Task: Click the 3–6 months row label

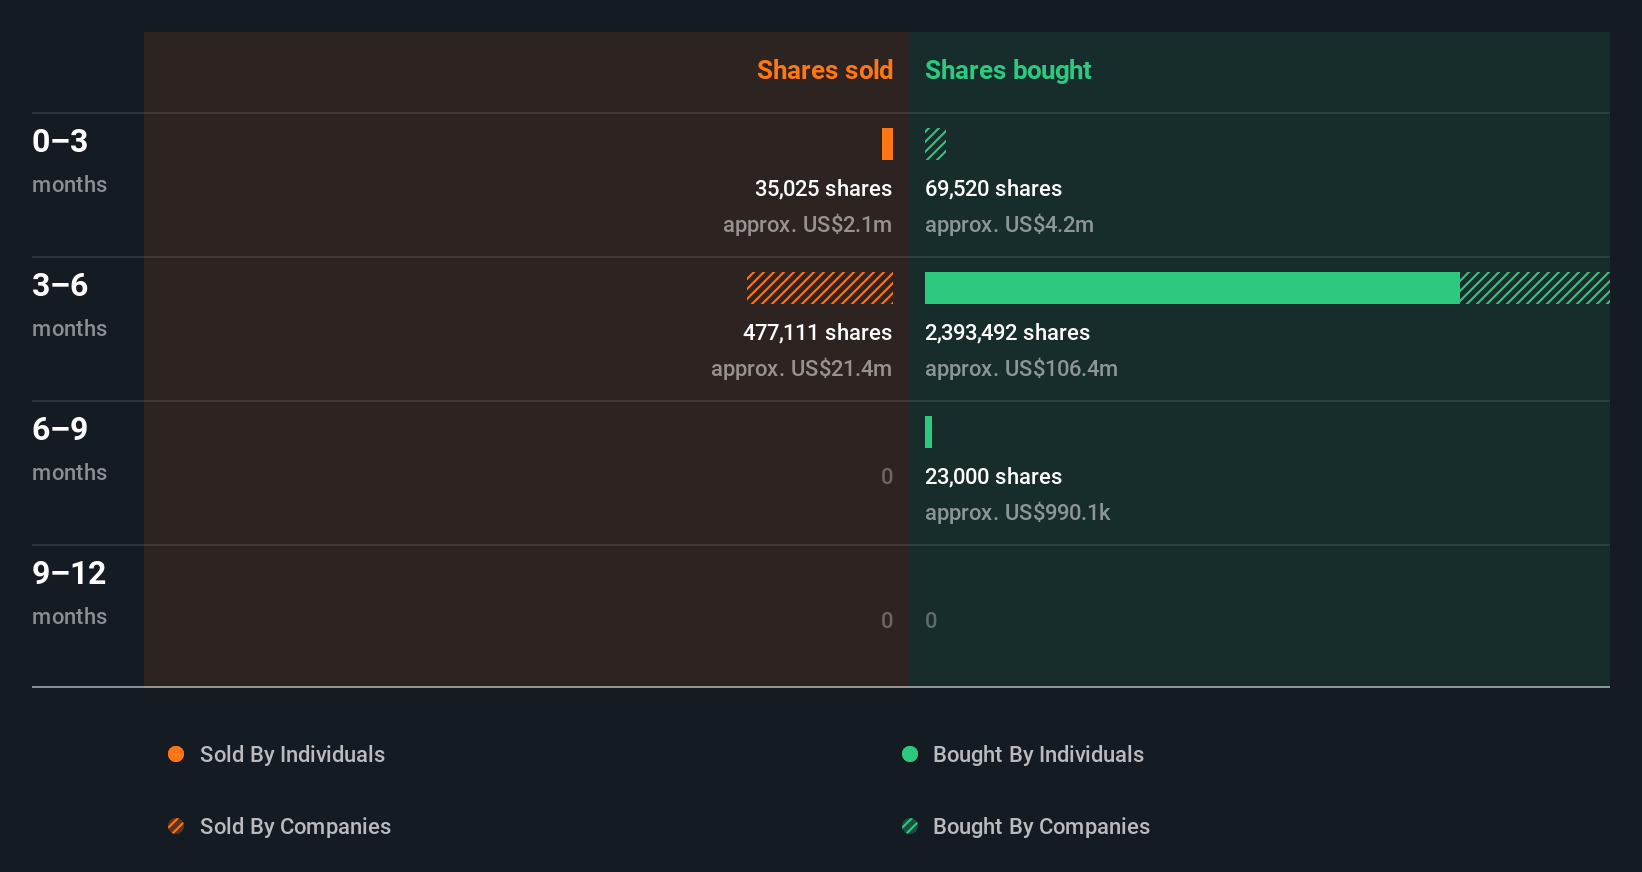Action: 69,305
